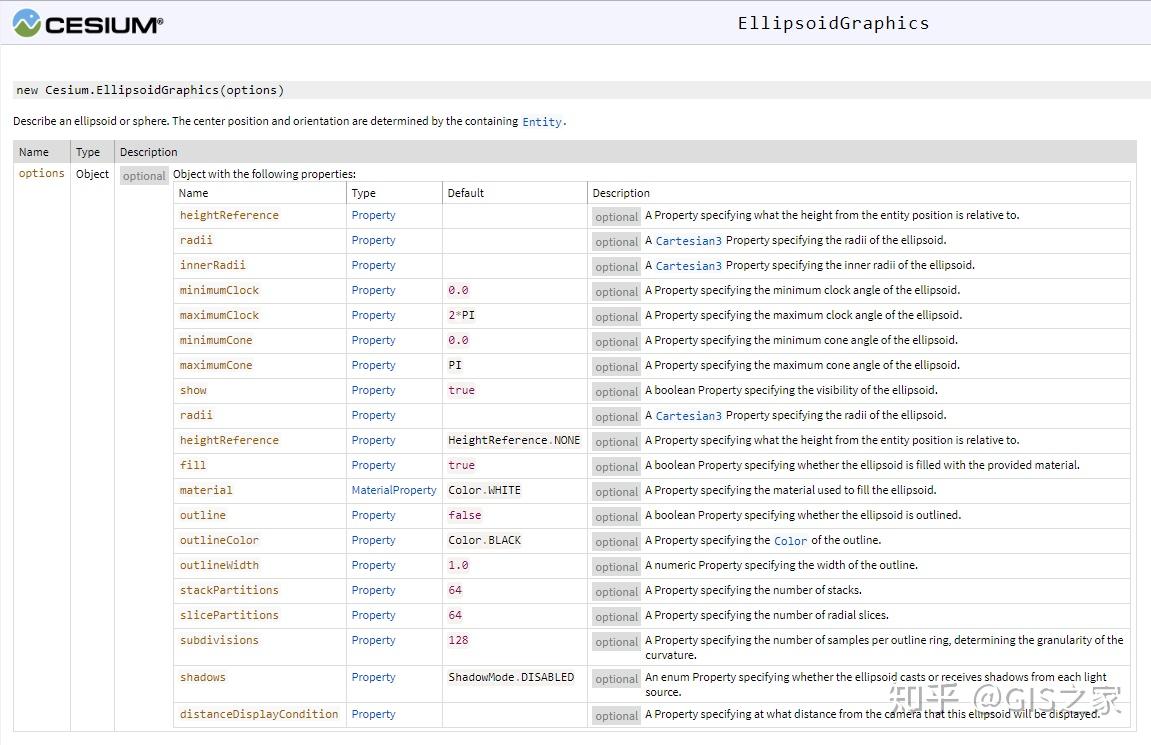Click the EllipsoidGraphics page title
Image resolution: width=1151 pixels, height=745 pixels.
[x=833, y=23]
